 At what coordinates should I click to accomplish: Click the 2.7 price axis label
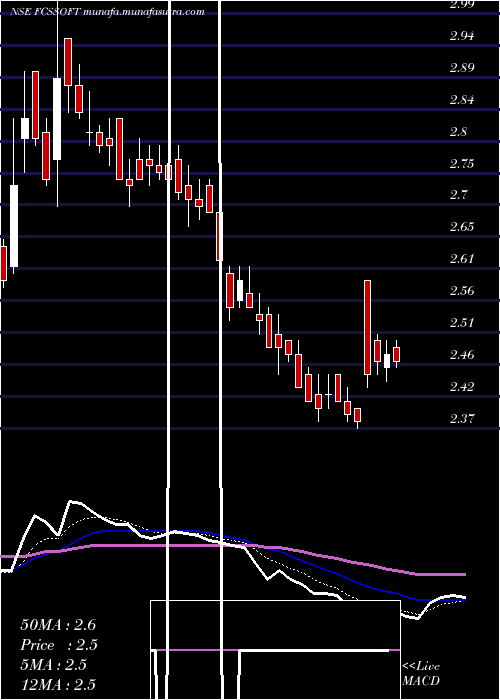[x=458, y=195]
